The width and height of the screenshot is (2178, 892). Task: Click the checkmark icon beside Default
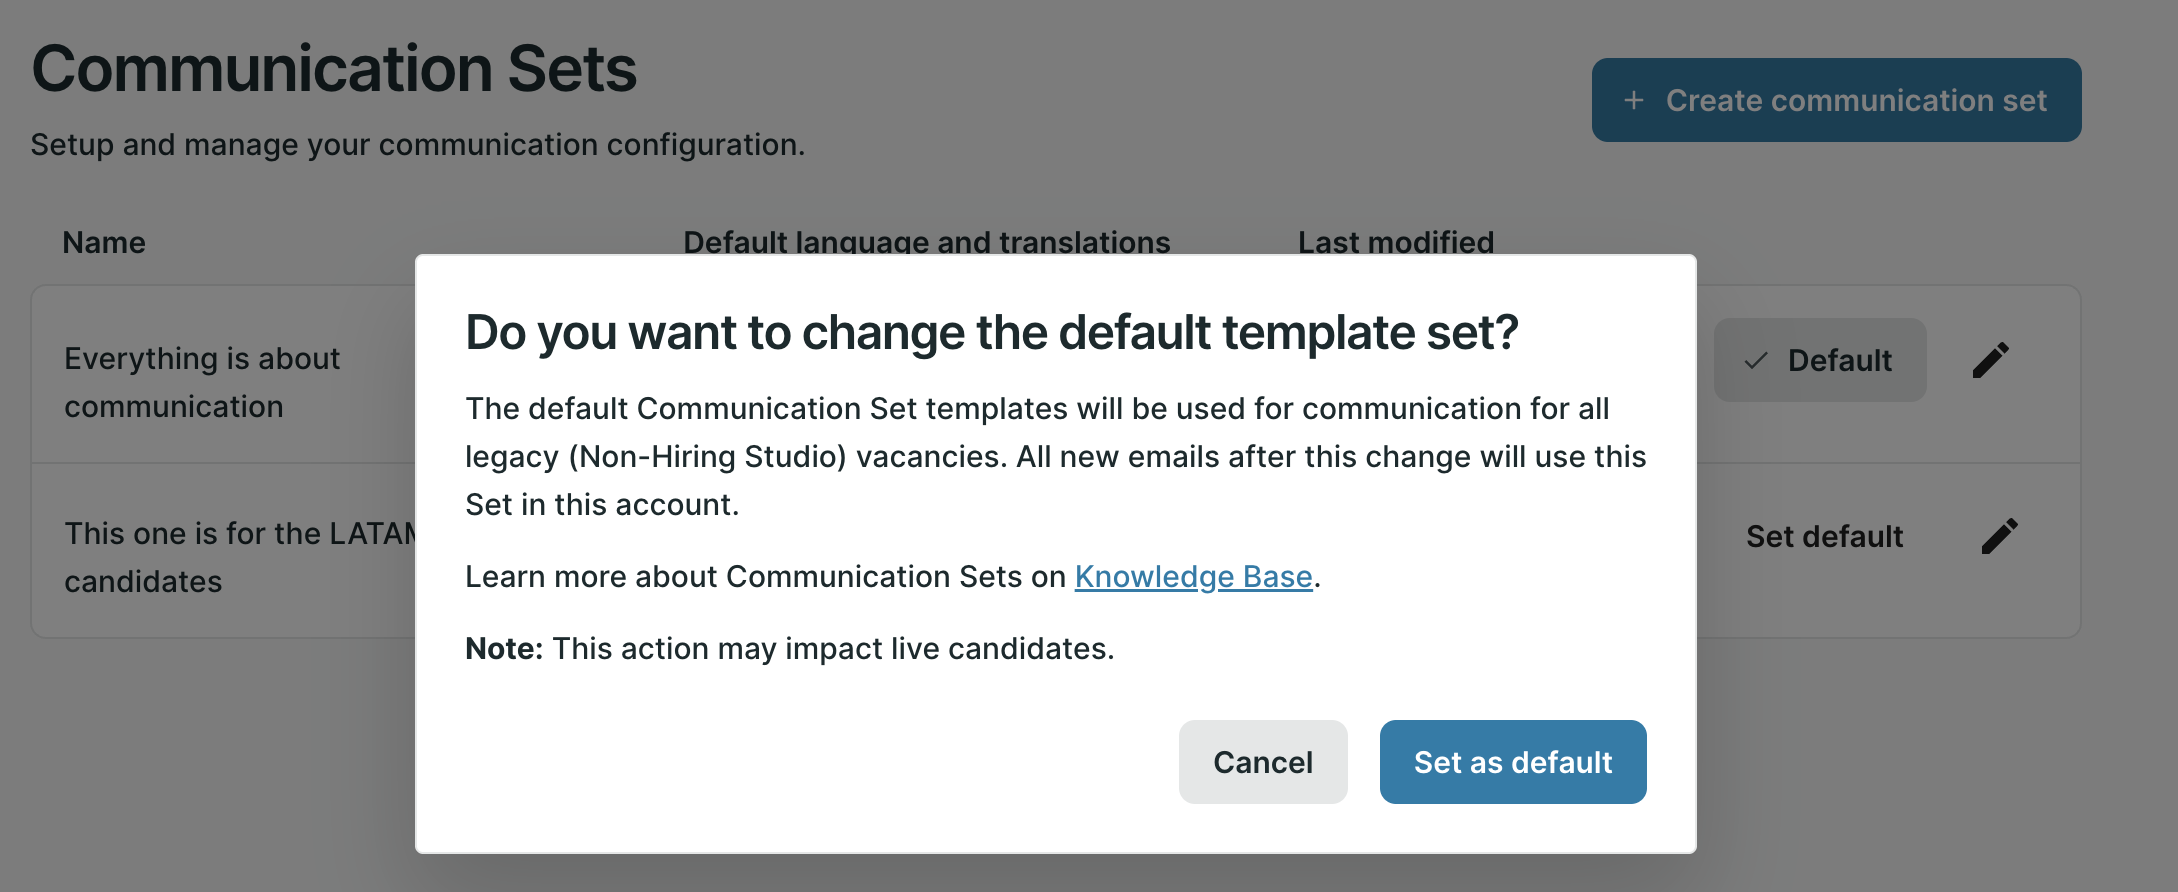1756,361
